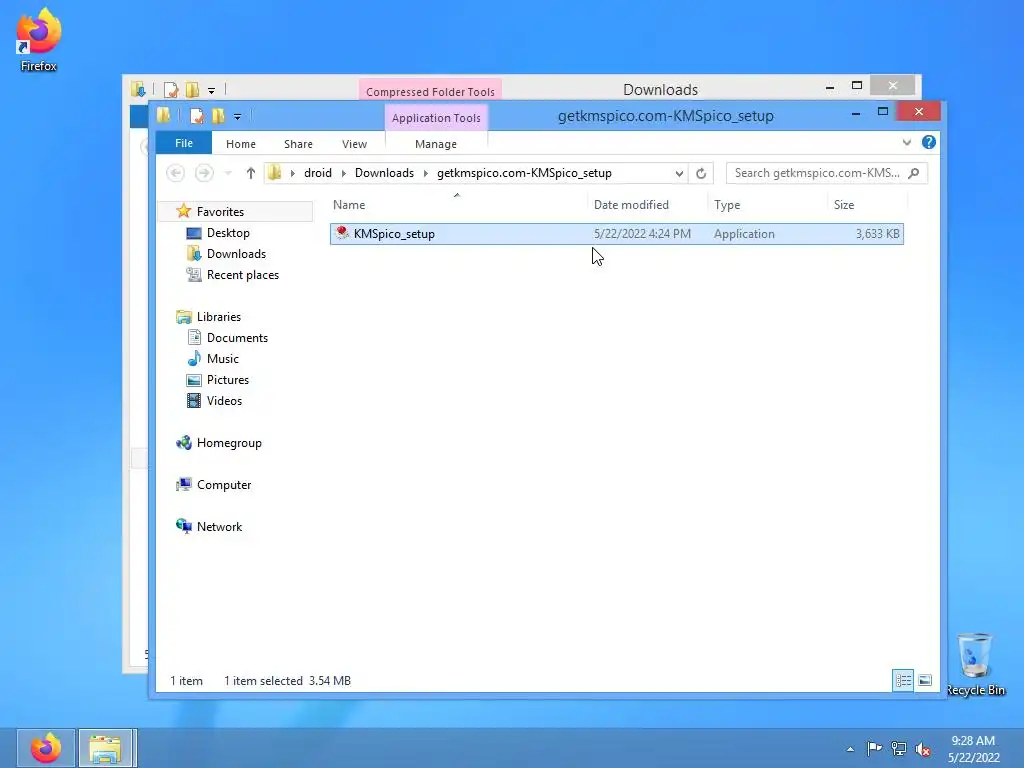Sort by the Type column header
The height and width of the screenshot is (768, 1024).
727,205
